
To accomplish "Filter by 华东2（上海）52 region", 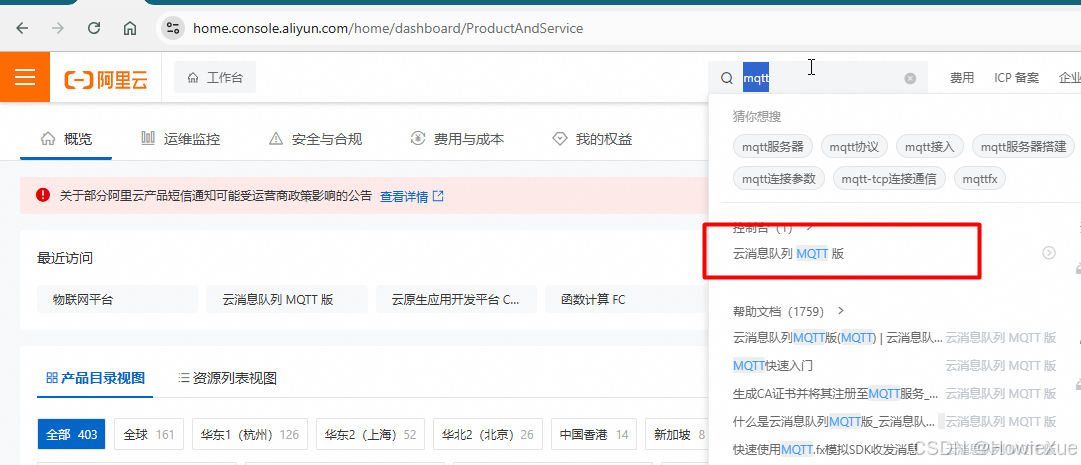I will coord(371,435).
